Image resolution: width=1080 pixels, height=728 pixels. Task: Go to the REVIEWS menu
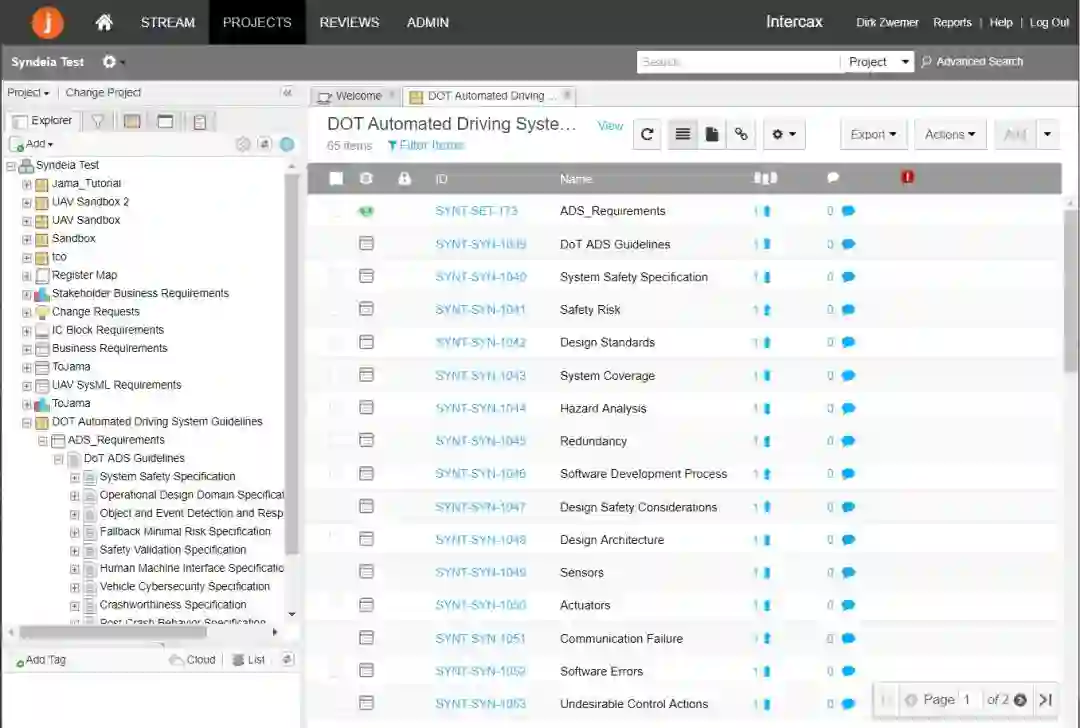click(349, 22)
